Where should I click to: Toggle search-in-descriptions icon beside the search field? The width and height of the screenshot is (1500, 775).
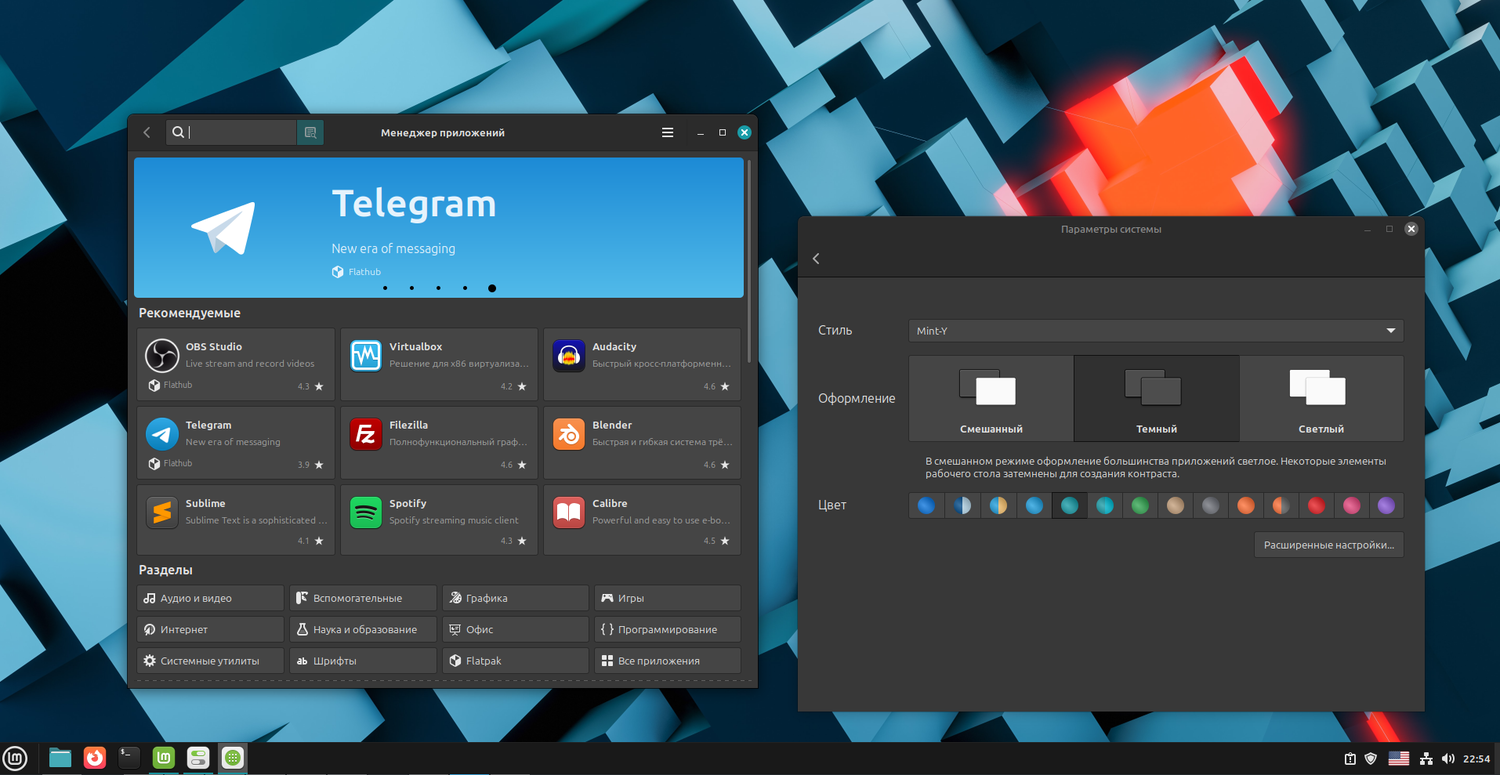(x=310, y=132)
